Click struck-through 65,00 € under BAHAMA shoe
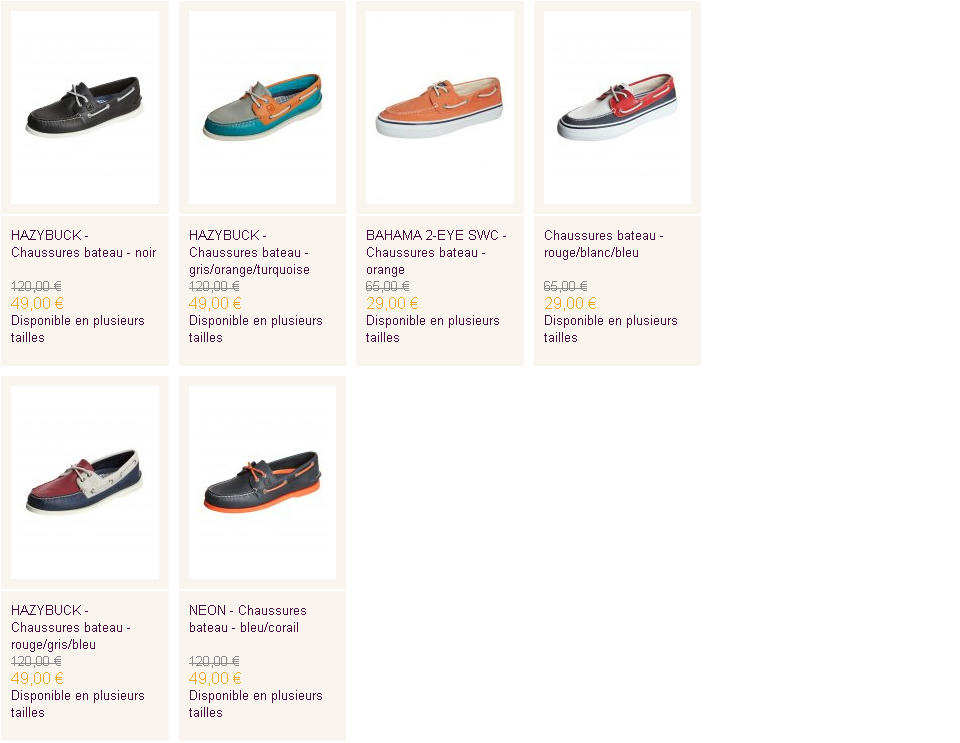The height and width of the screenshot is (743, 960). (388, 286)
